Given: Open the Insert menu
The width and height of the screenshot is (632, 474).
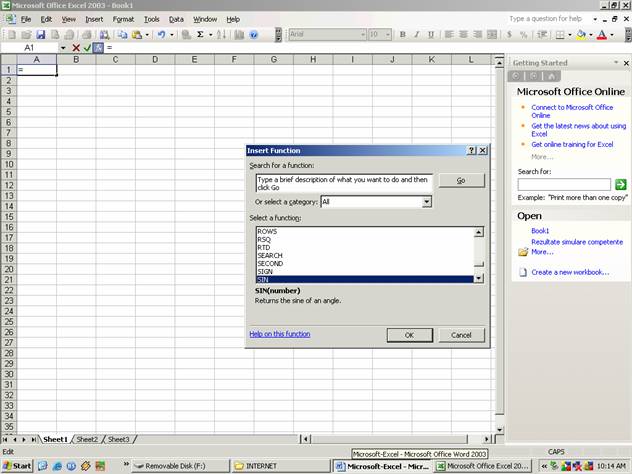Looking at the screenshot, I should [x=94, y=19].
